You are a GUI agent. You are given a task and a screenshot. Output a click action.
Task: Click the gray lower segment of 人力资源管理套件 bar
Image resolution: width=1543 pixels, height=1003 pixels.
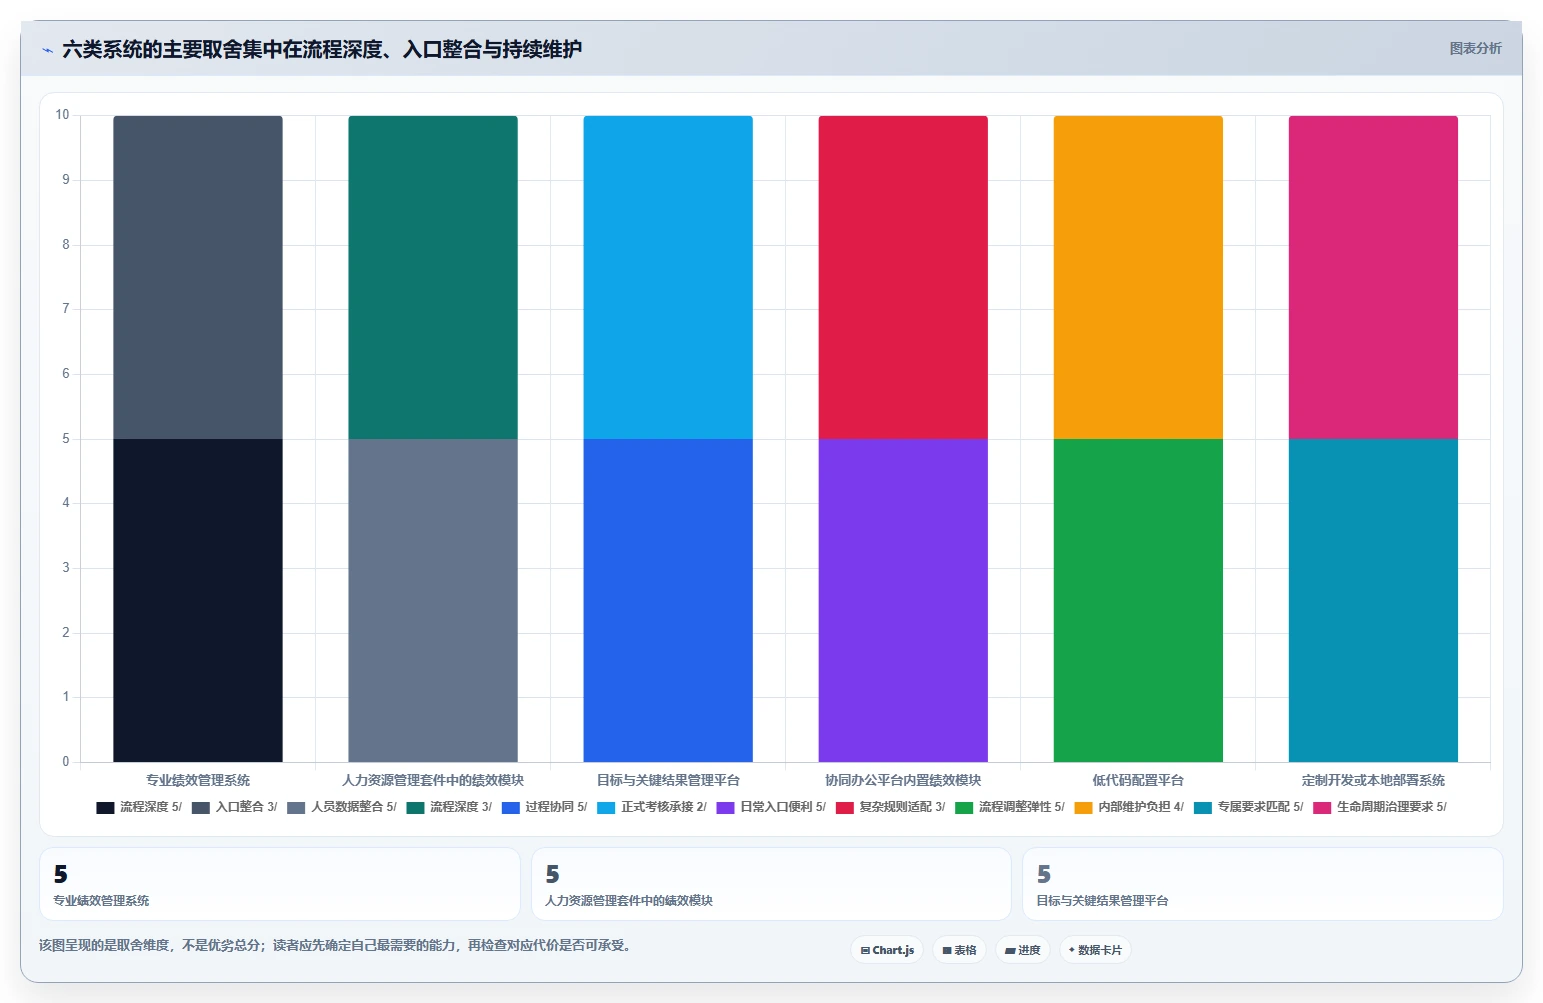tap(433, 600)
